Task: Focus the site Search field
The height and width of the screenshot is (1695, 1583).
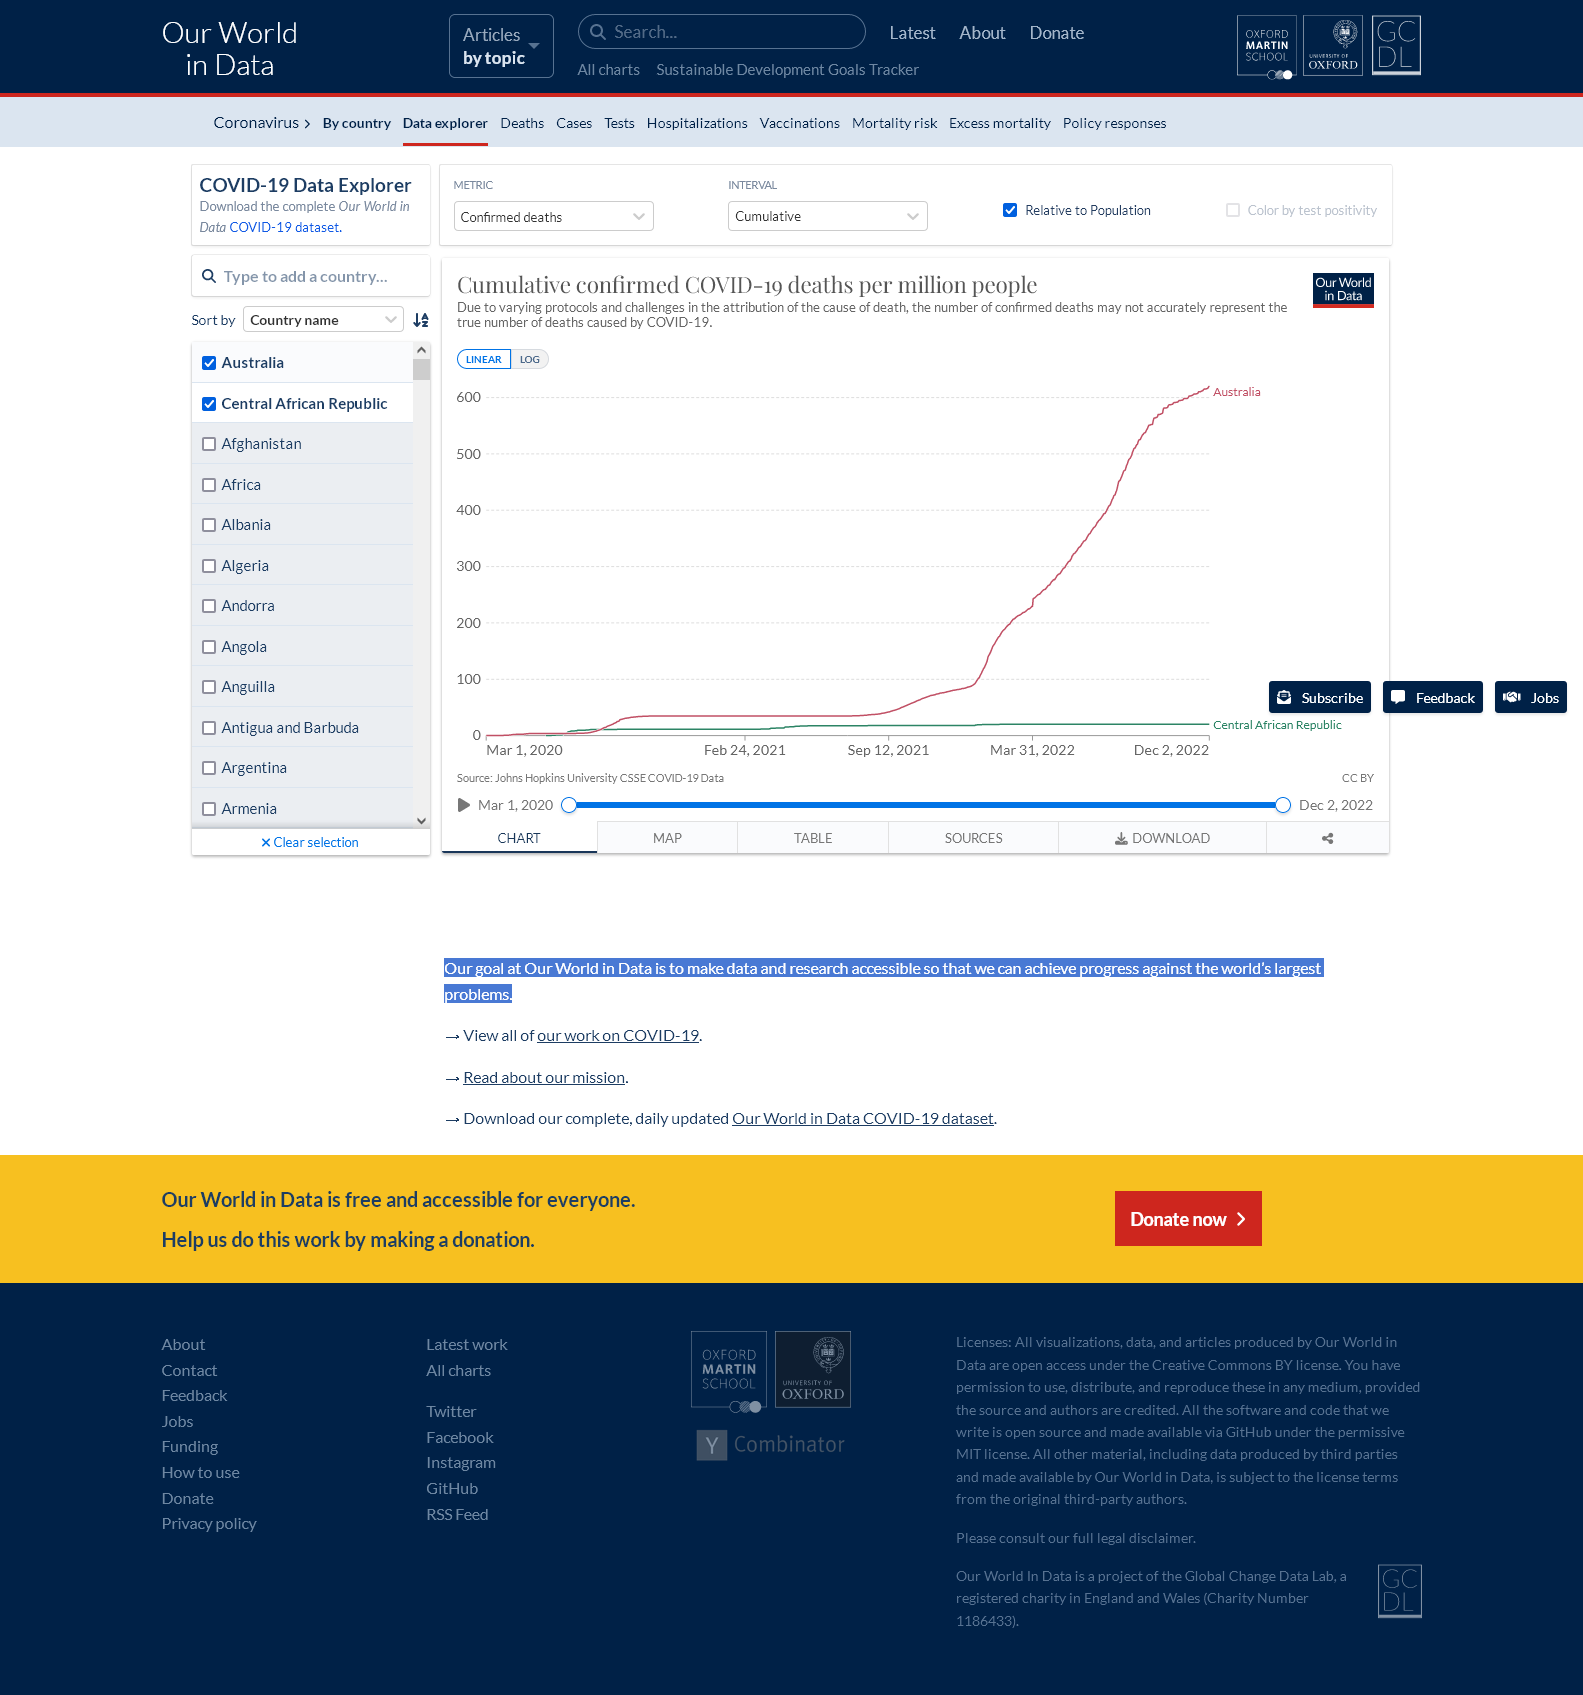Action: [722, 32]
